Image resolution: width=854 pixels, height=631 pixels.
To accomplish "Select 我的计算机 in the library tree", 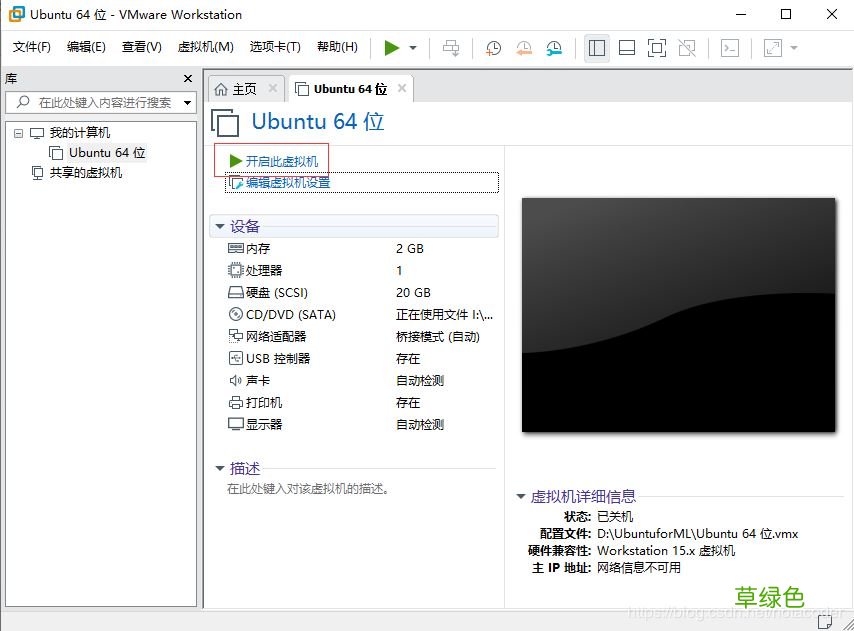I will 80,132.
